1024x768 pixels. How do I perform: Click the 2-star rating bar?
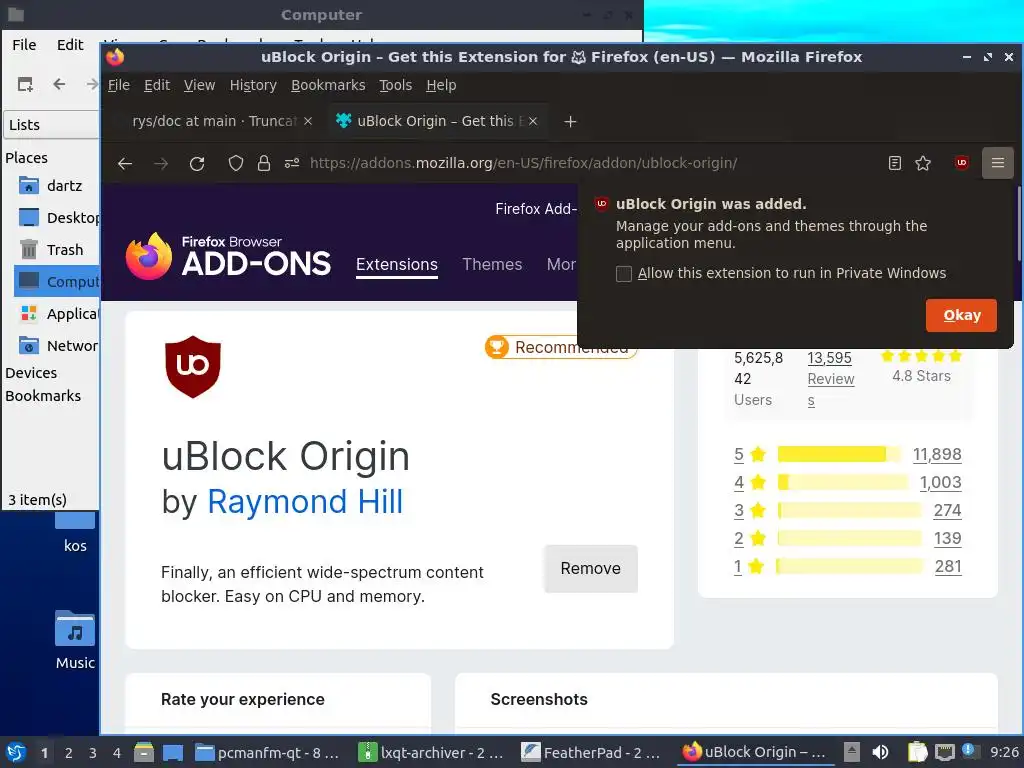(849, 538)
